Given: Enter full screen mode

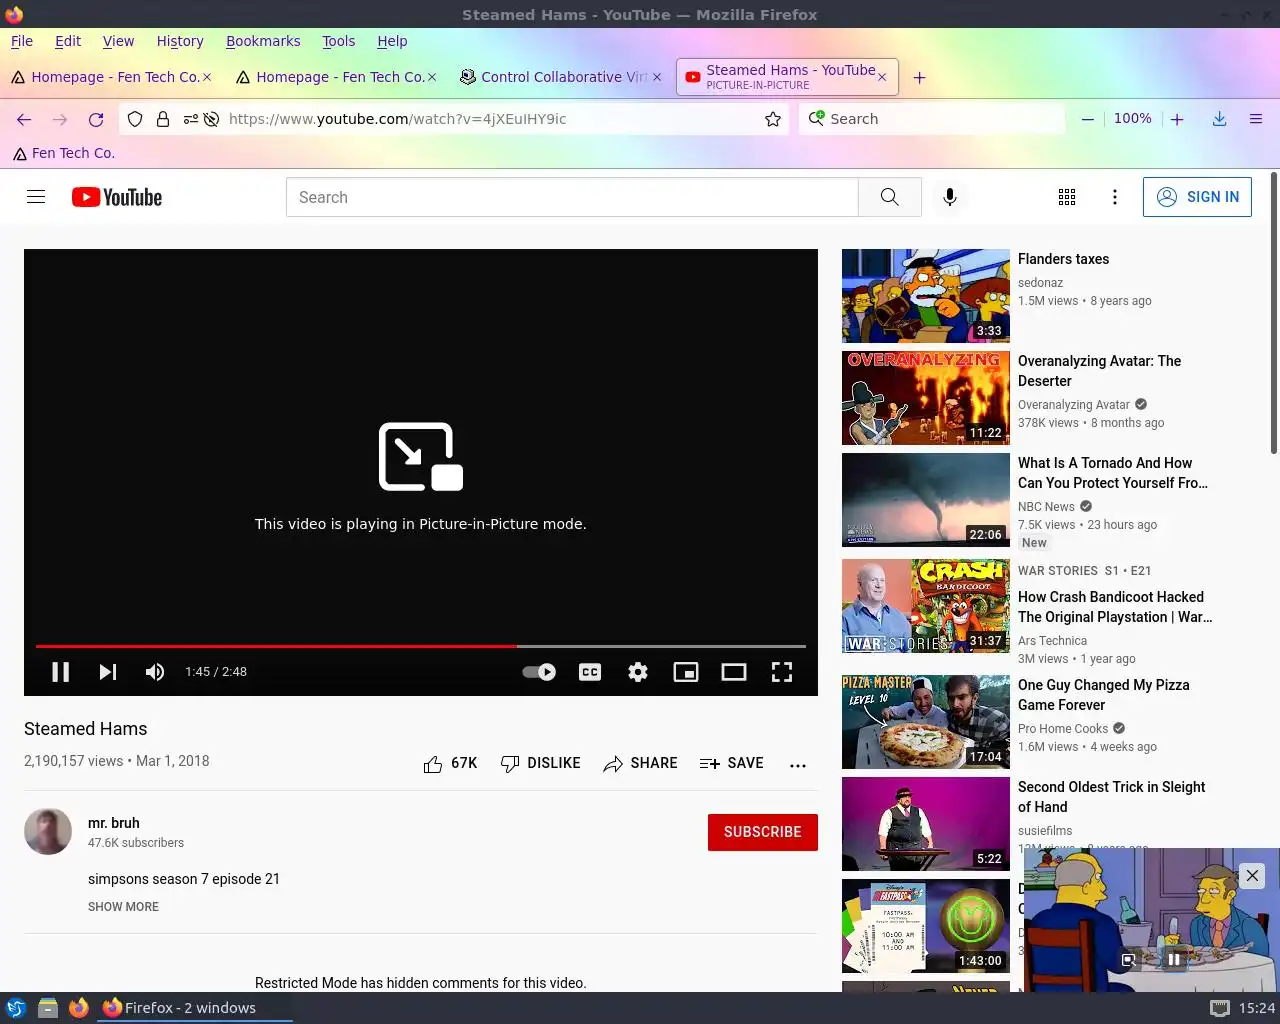Looking at the screenshot, I should [x=782, y=672].
